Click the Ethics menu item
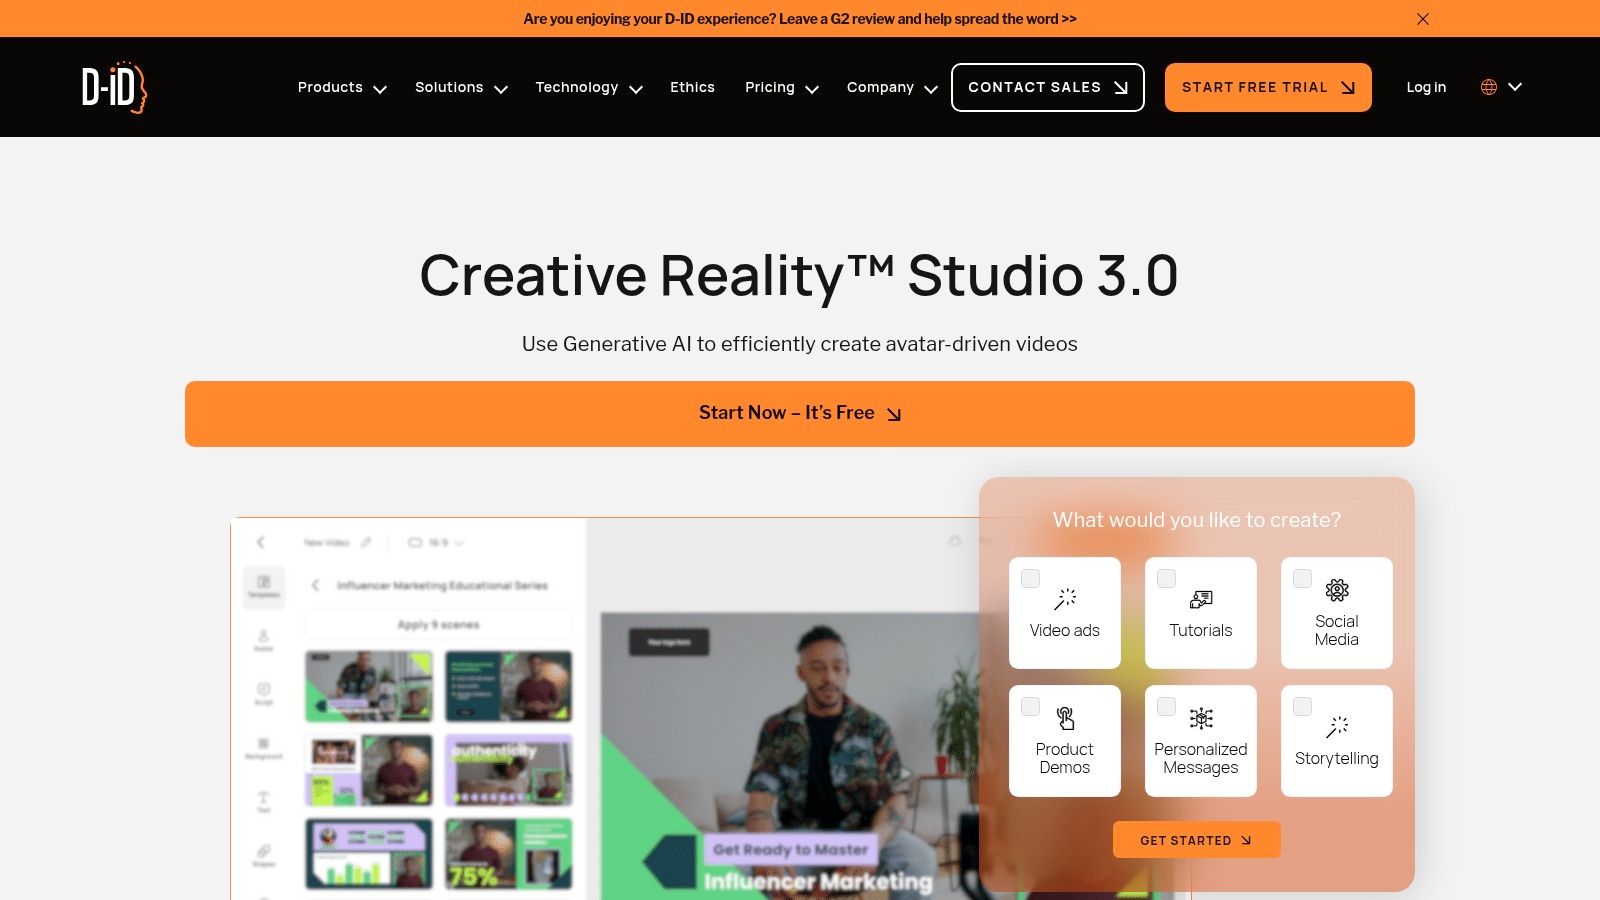 click(x=692, y=87)
